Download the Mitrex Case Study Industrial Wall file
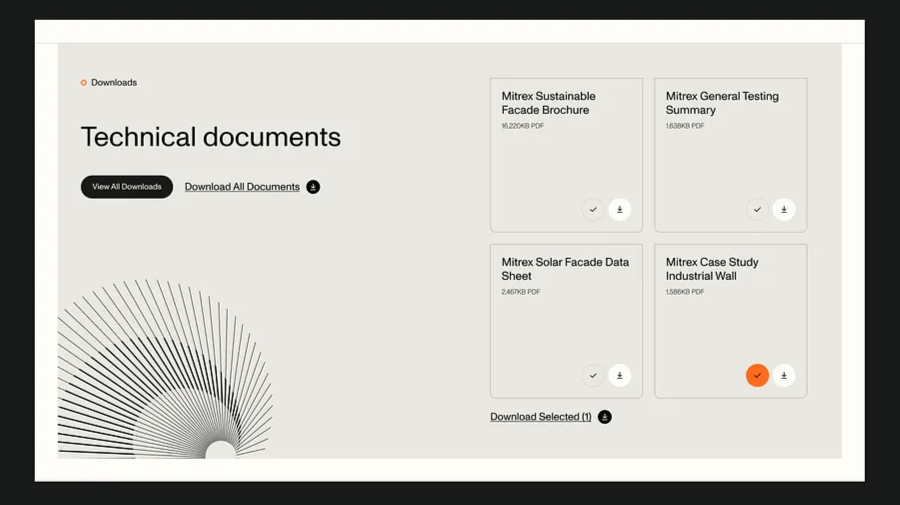 pyautogui.click(x=783, y=375)
